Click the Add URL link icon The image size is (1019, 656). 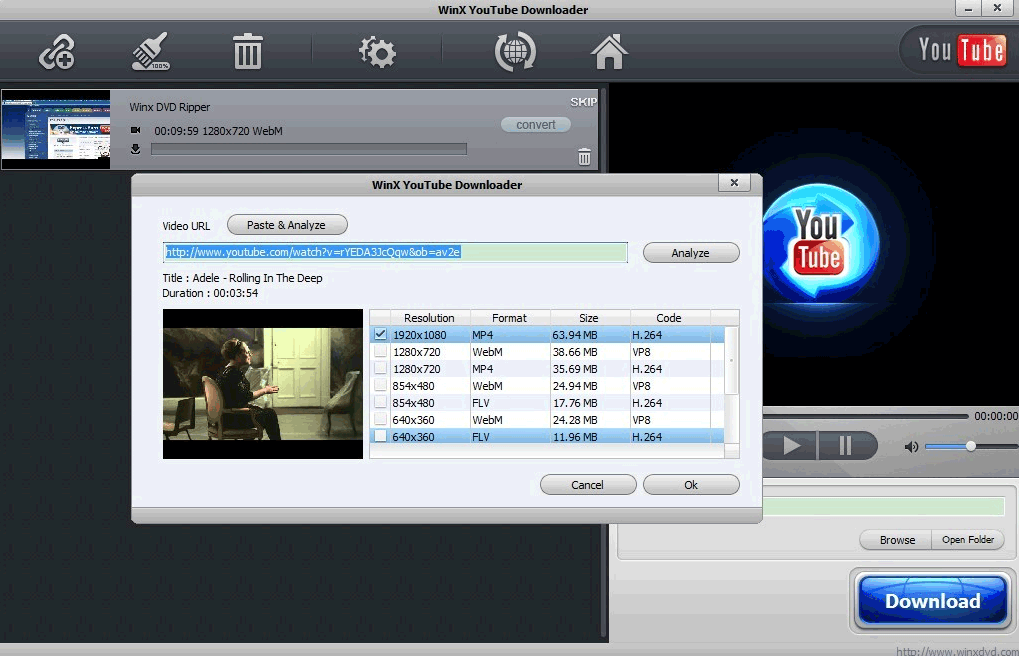coord(55,51)
